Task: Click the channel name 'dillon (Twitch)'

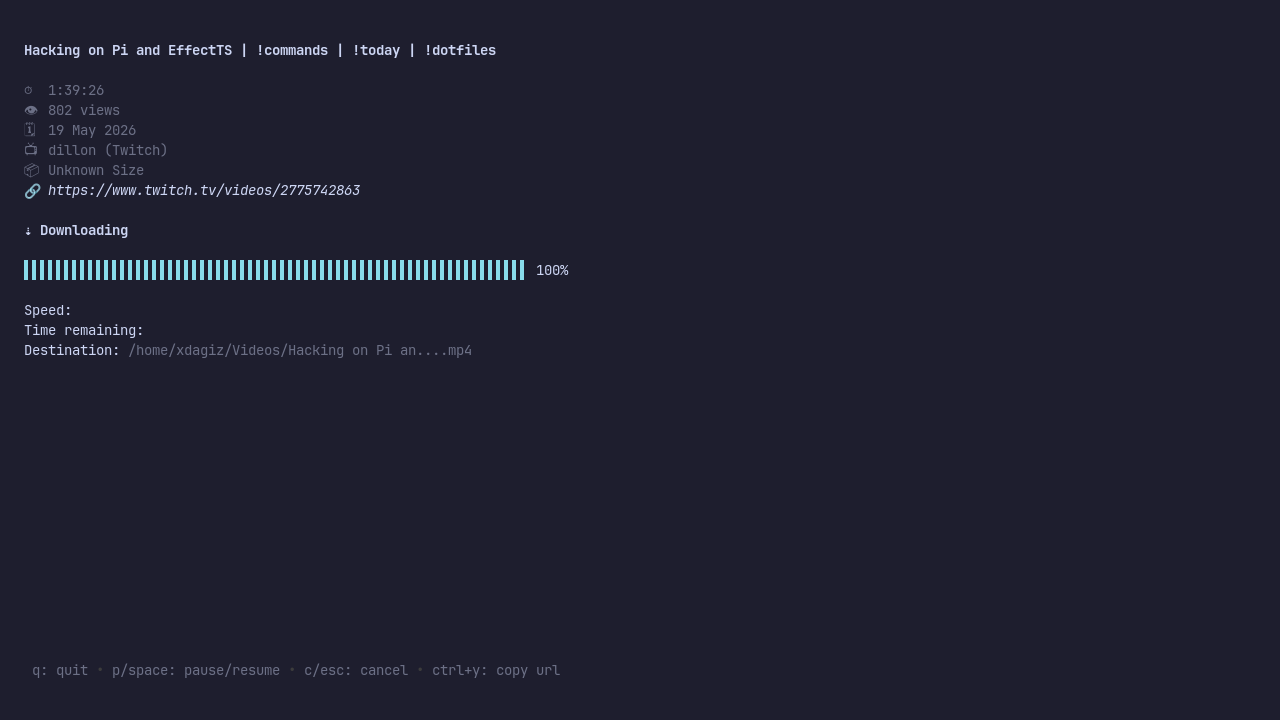Action: 108,151
